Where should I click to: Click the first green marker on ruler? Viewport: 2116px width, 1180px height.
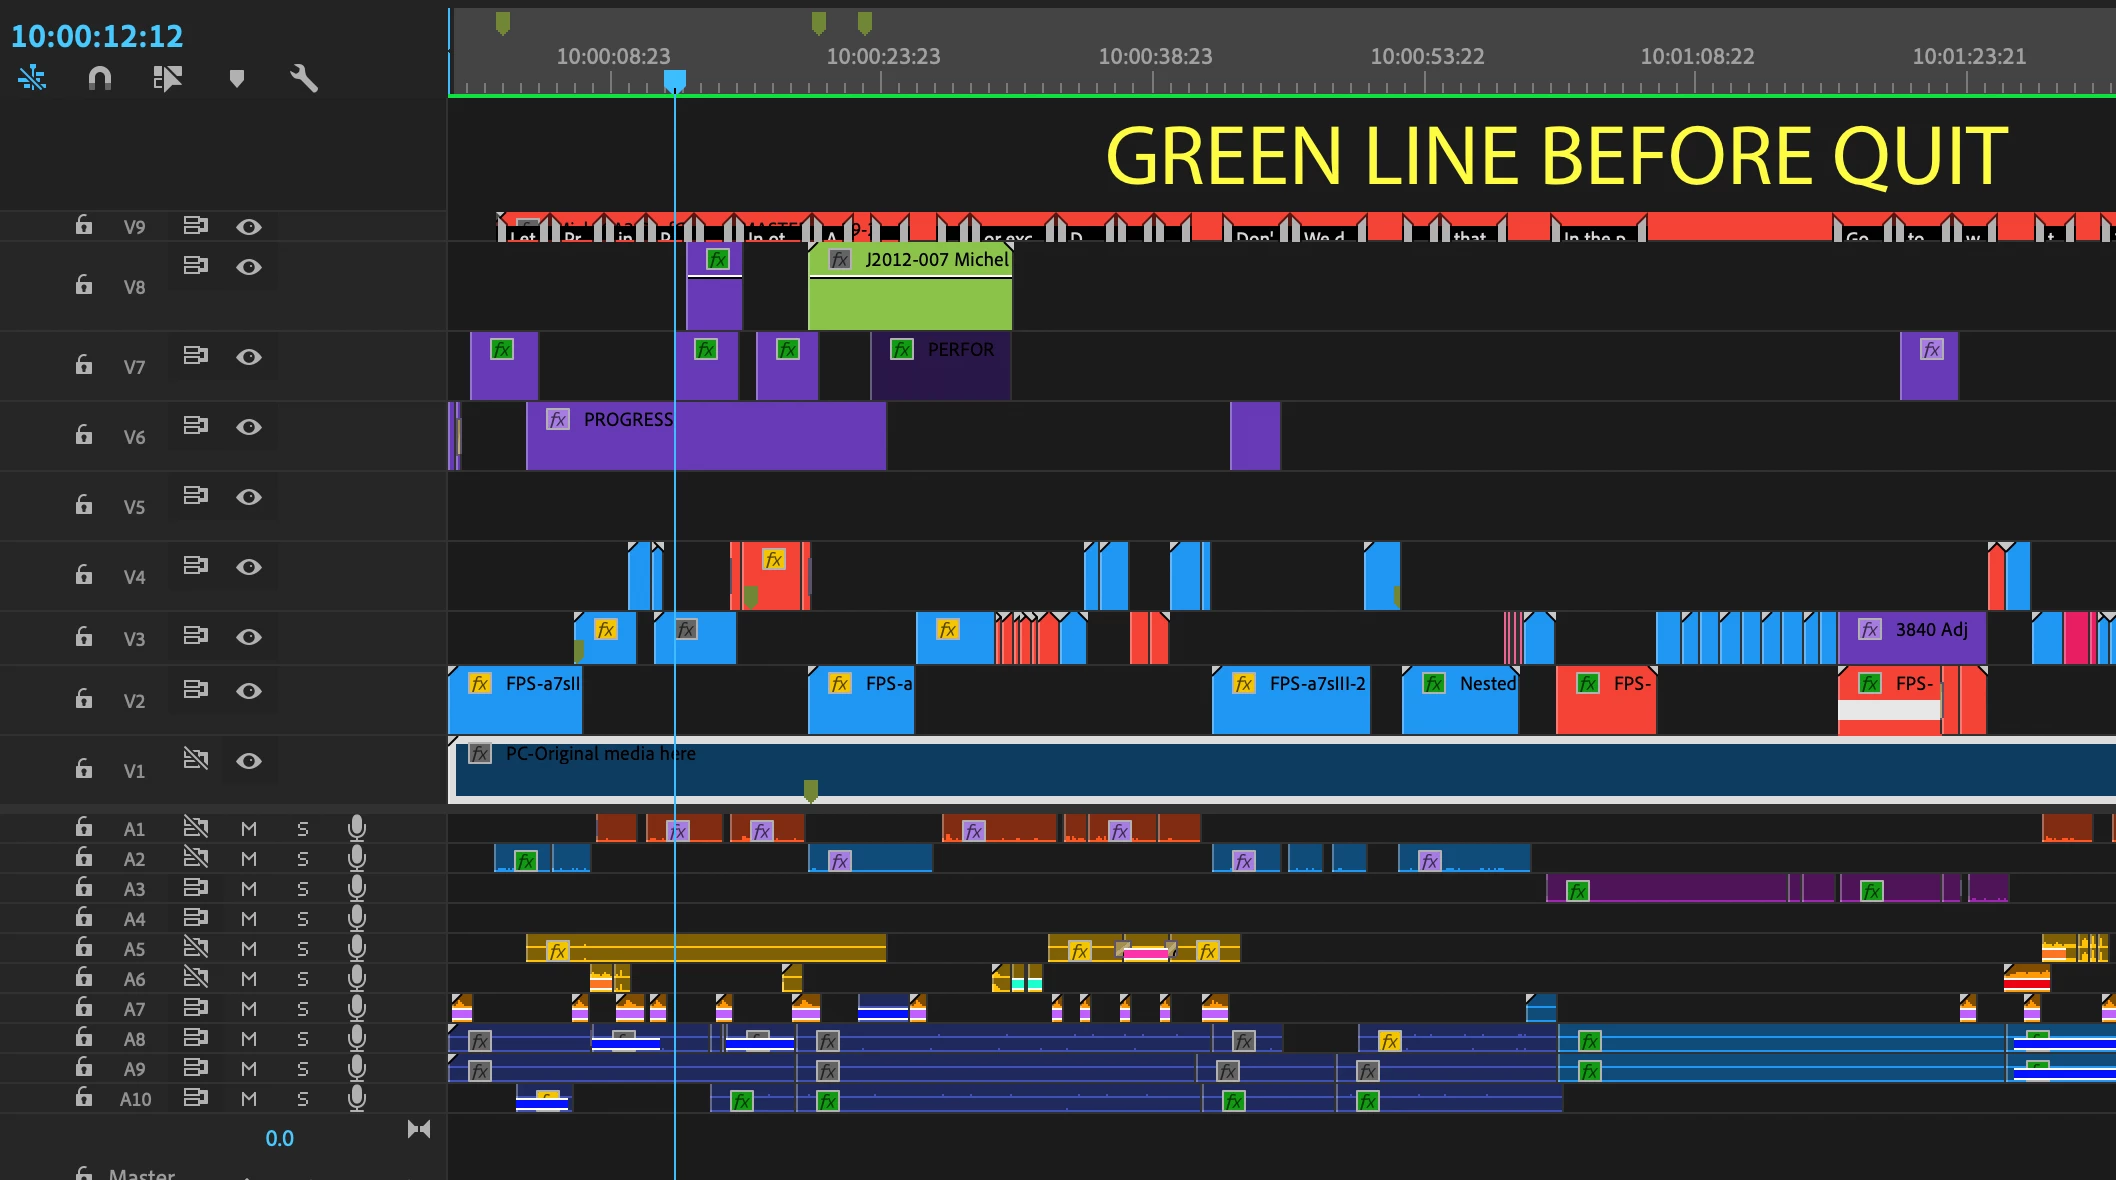coord(503,22)
